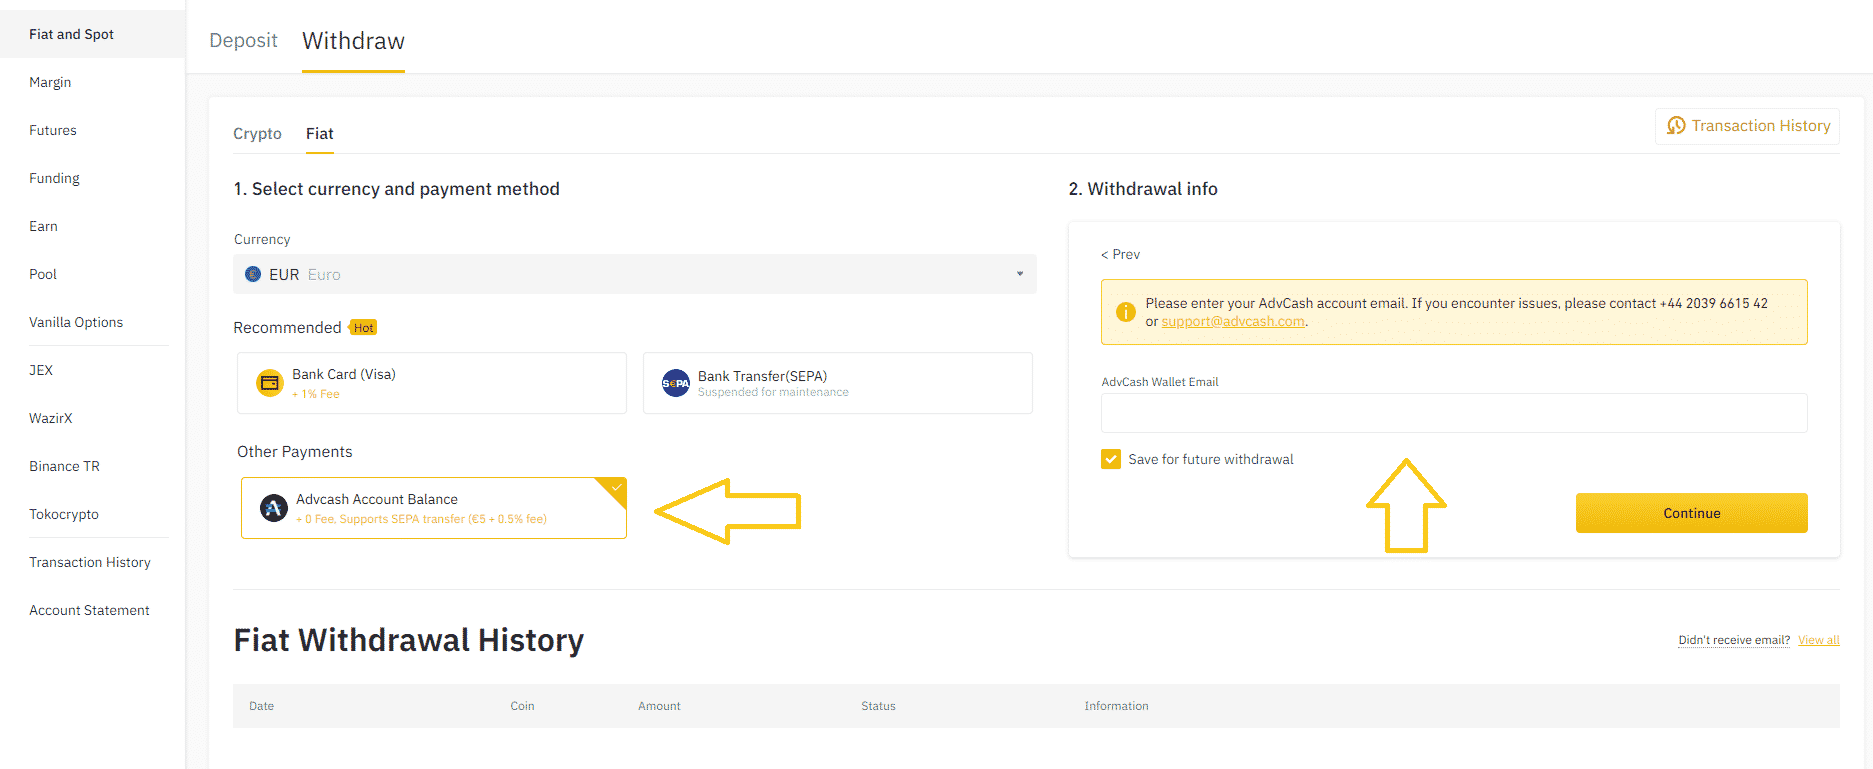Click View all withdrawal history link
Image resolution: width=1873 pixels, height=769 pixels.
1818,640
